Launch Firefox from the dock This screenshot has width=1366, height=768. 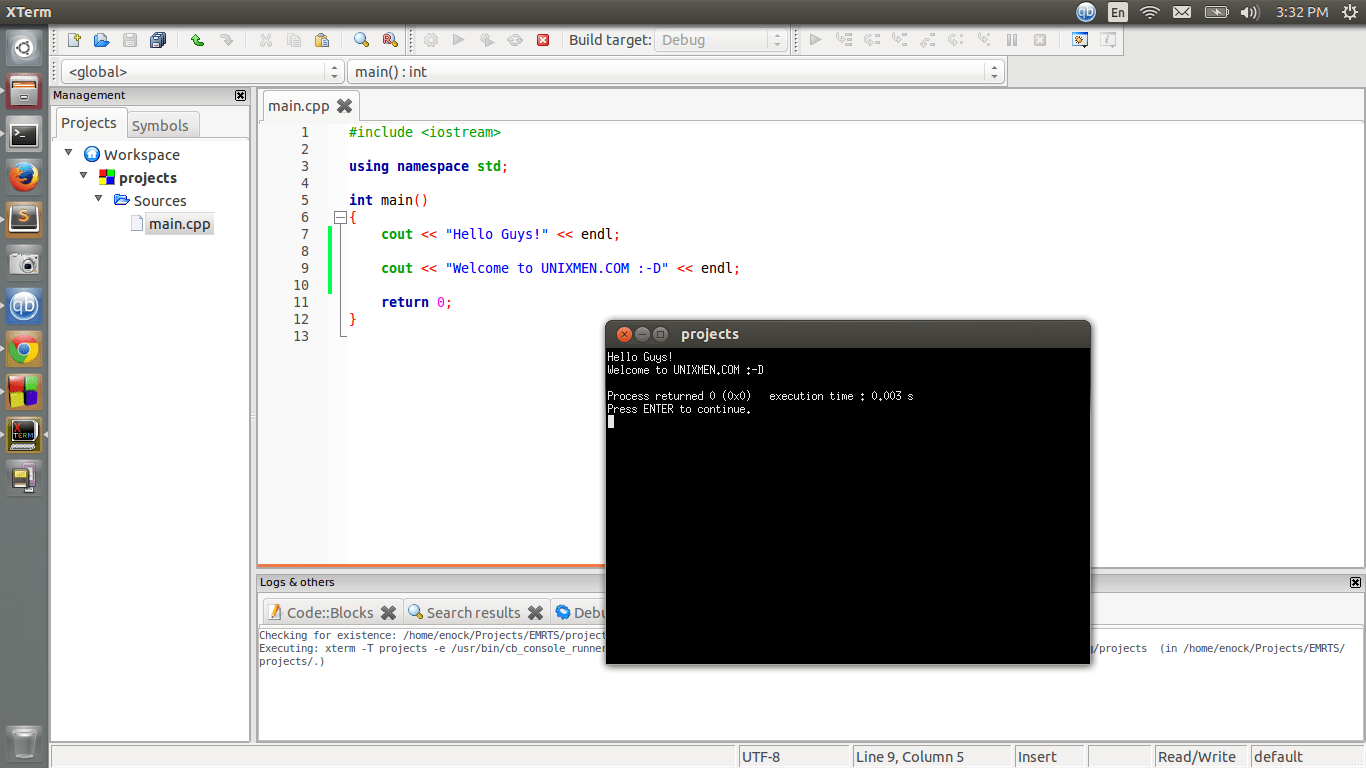coord(23,175)
